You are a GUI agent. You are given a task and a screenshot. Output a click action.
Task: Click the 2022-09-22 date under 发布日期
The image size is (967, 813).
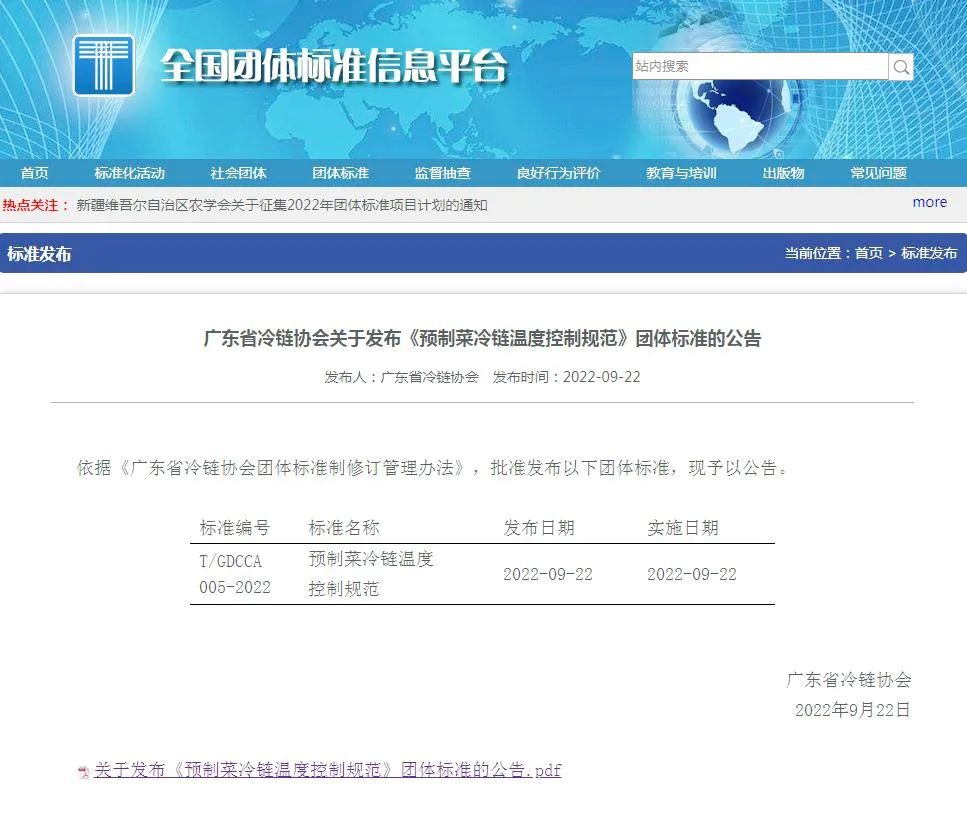pyautogui.click(x=548, y=575)
